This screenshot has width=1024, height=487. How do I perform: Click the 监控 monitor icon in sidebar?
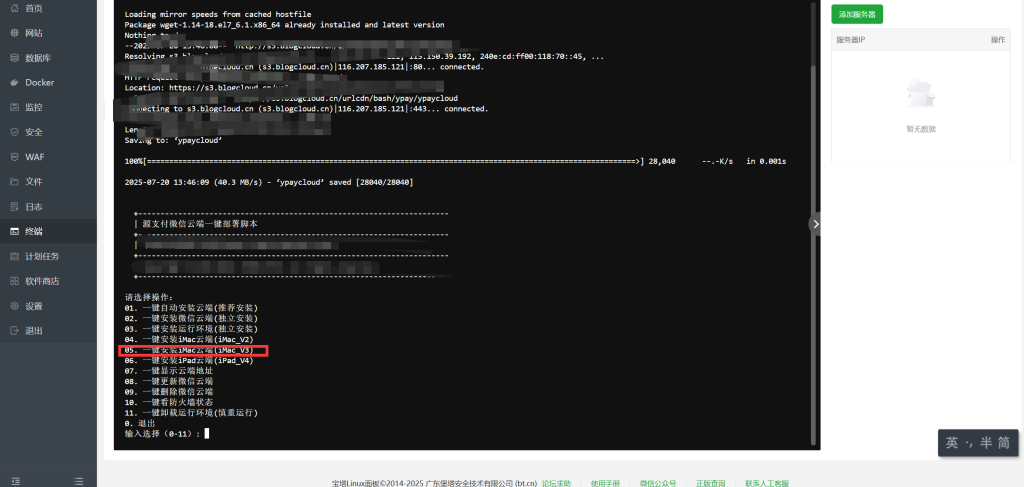click(x=14, y=108)
